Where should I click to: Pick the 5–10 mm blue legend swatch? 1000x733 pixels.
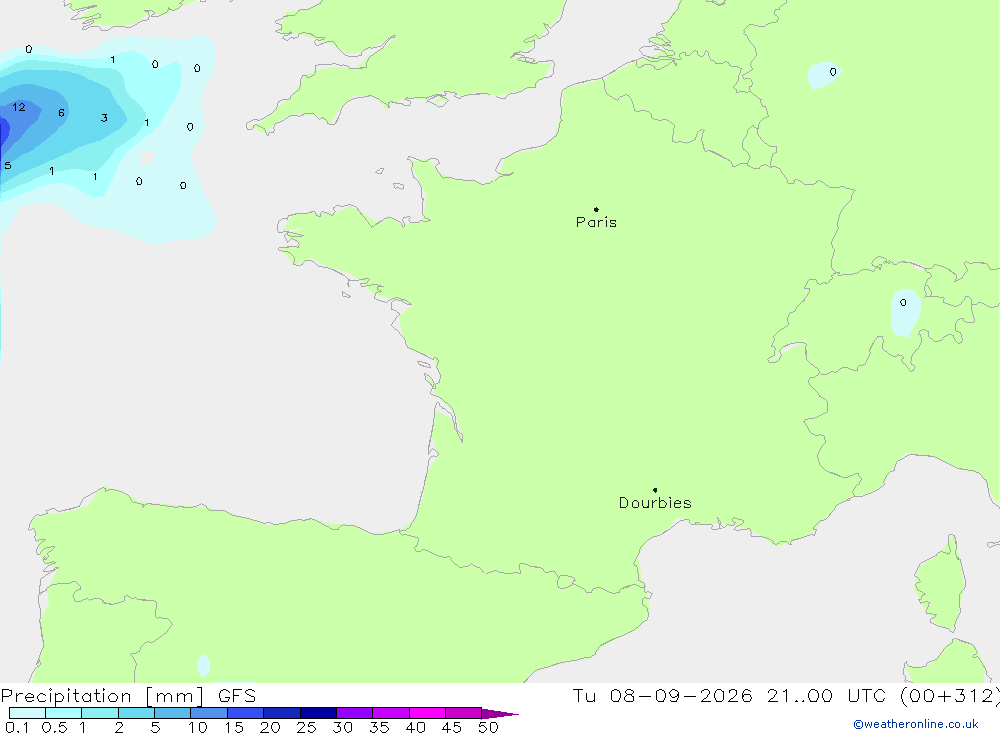tap(172, 713)
